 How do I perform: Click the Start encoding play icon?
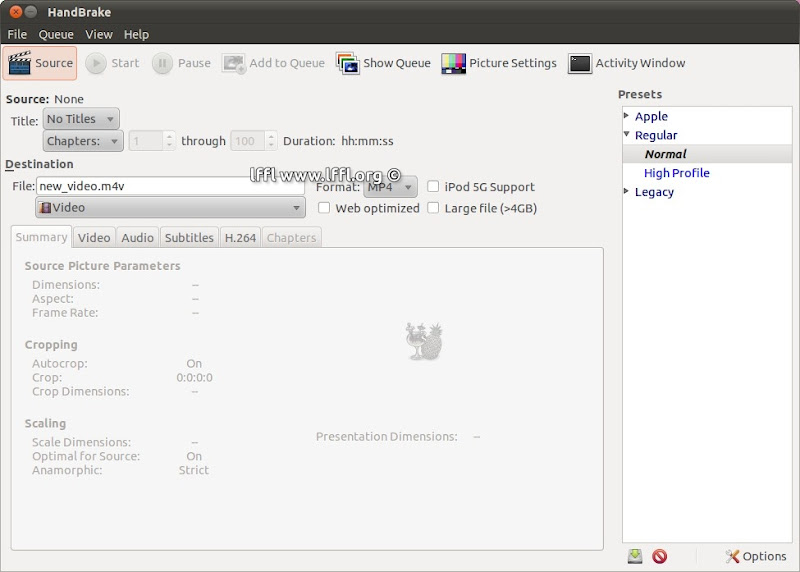pos(96,63)
